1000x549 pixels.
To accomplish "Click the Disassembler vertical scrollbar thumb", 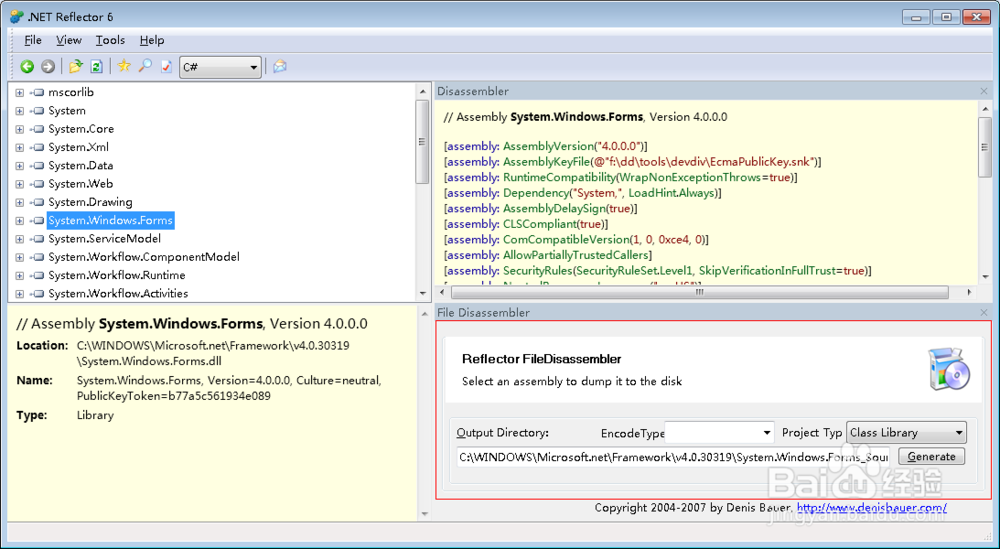I will [x=985, y=147].
